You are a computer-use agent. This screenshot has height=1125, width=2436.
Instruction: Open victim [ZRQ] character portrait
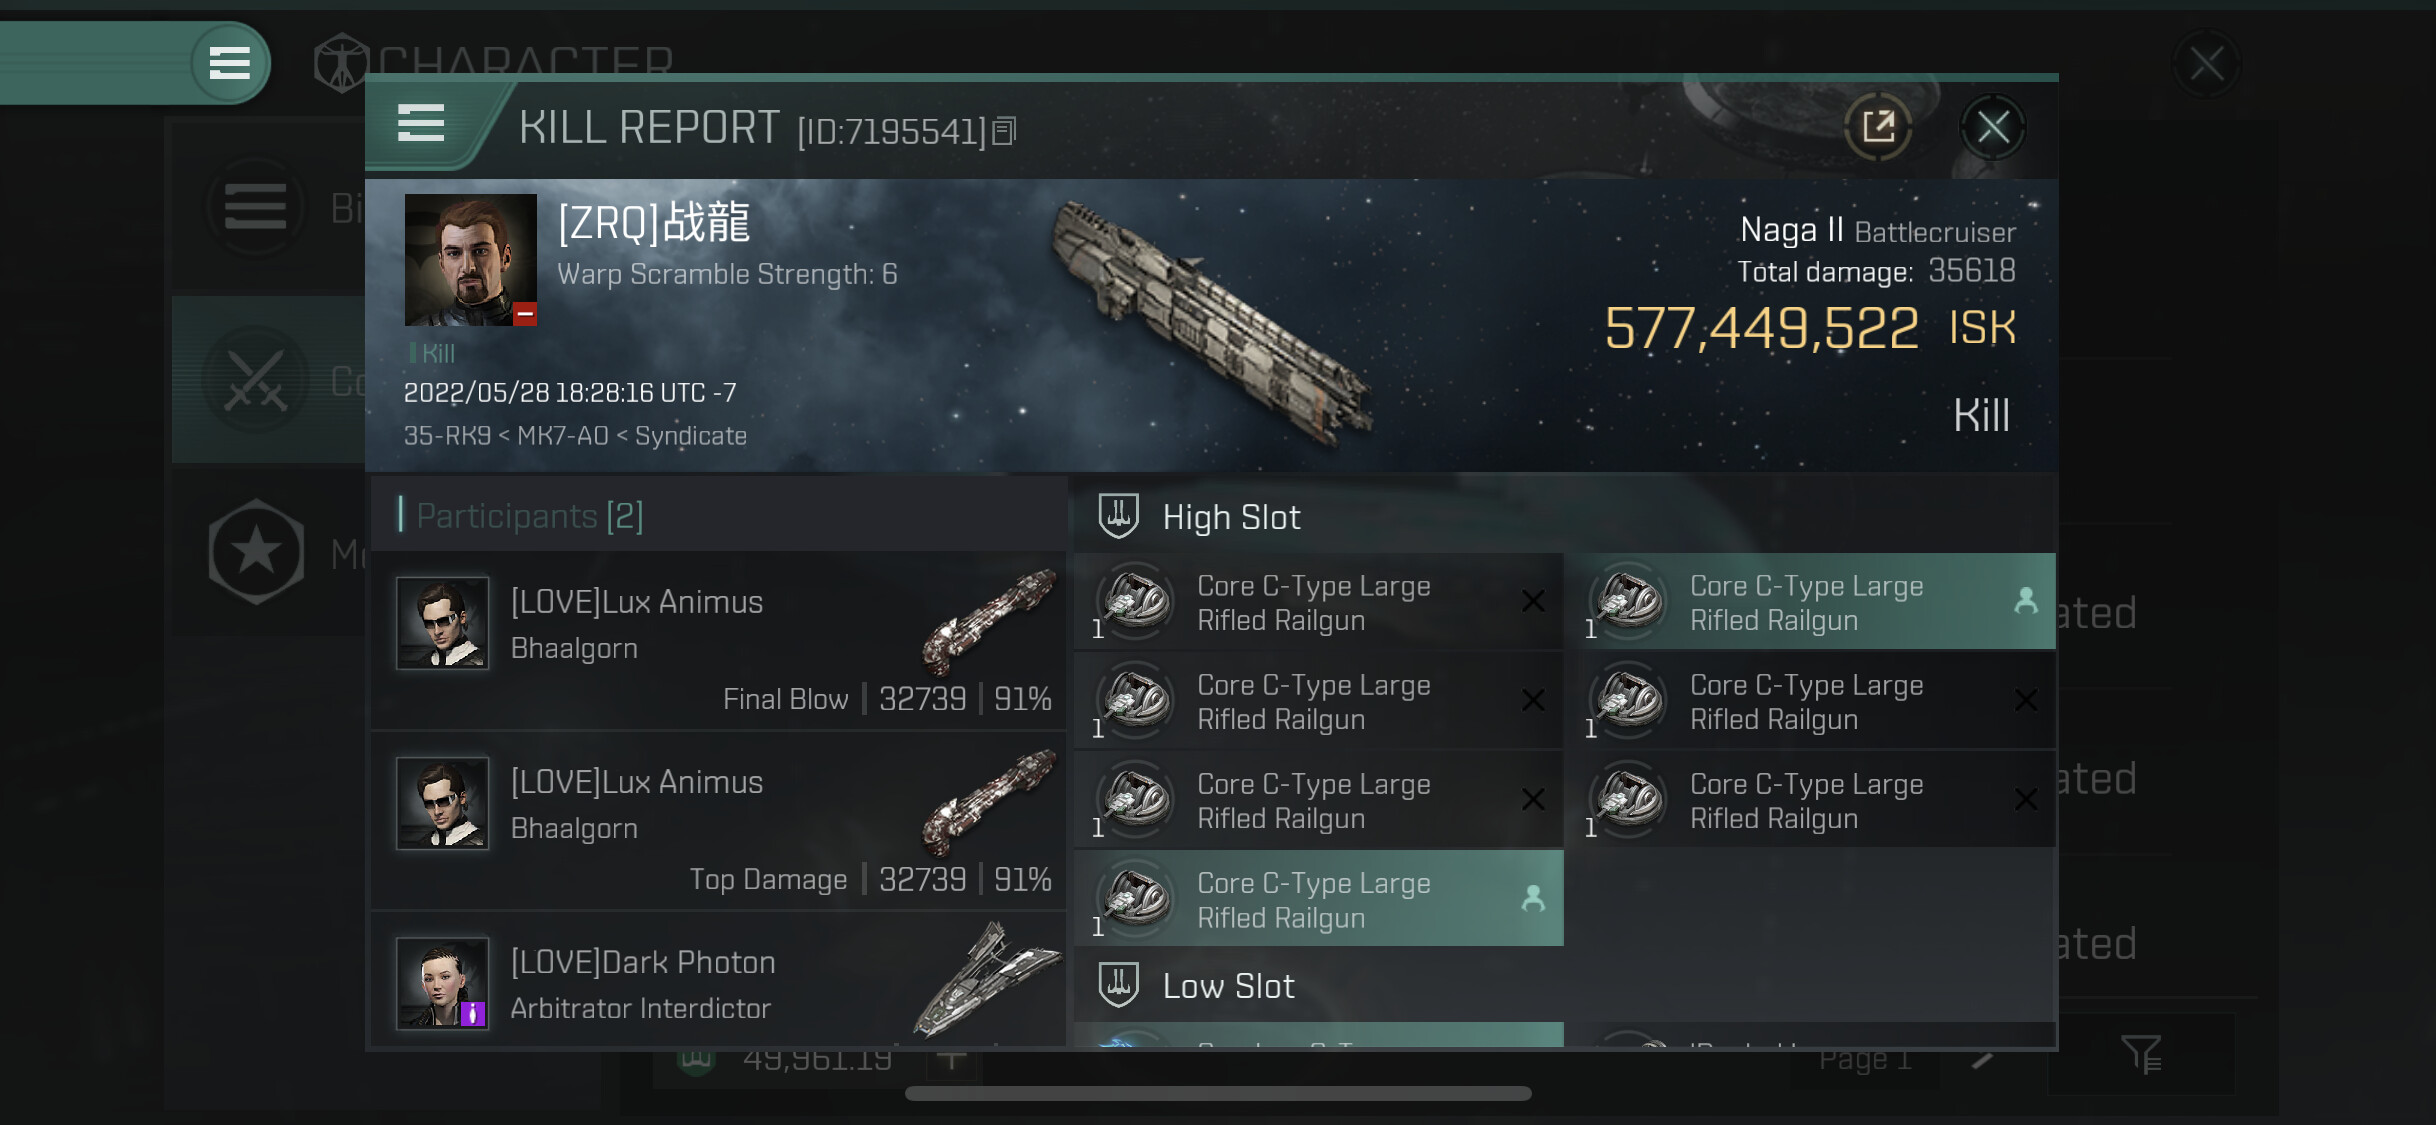470,260
